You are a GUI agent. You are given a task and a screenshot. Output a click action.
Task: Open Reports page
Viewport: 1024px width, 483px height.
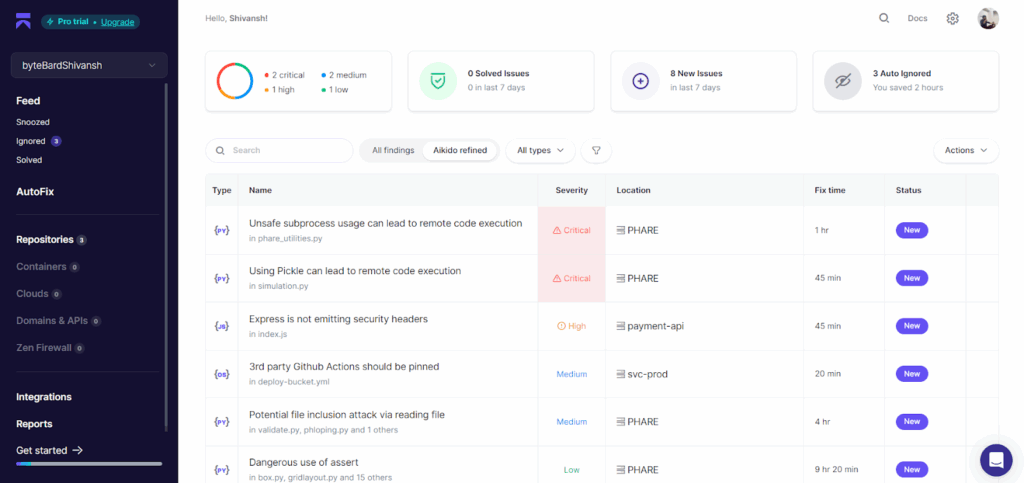click(34, 424)
